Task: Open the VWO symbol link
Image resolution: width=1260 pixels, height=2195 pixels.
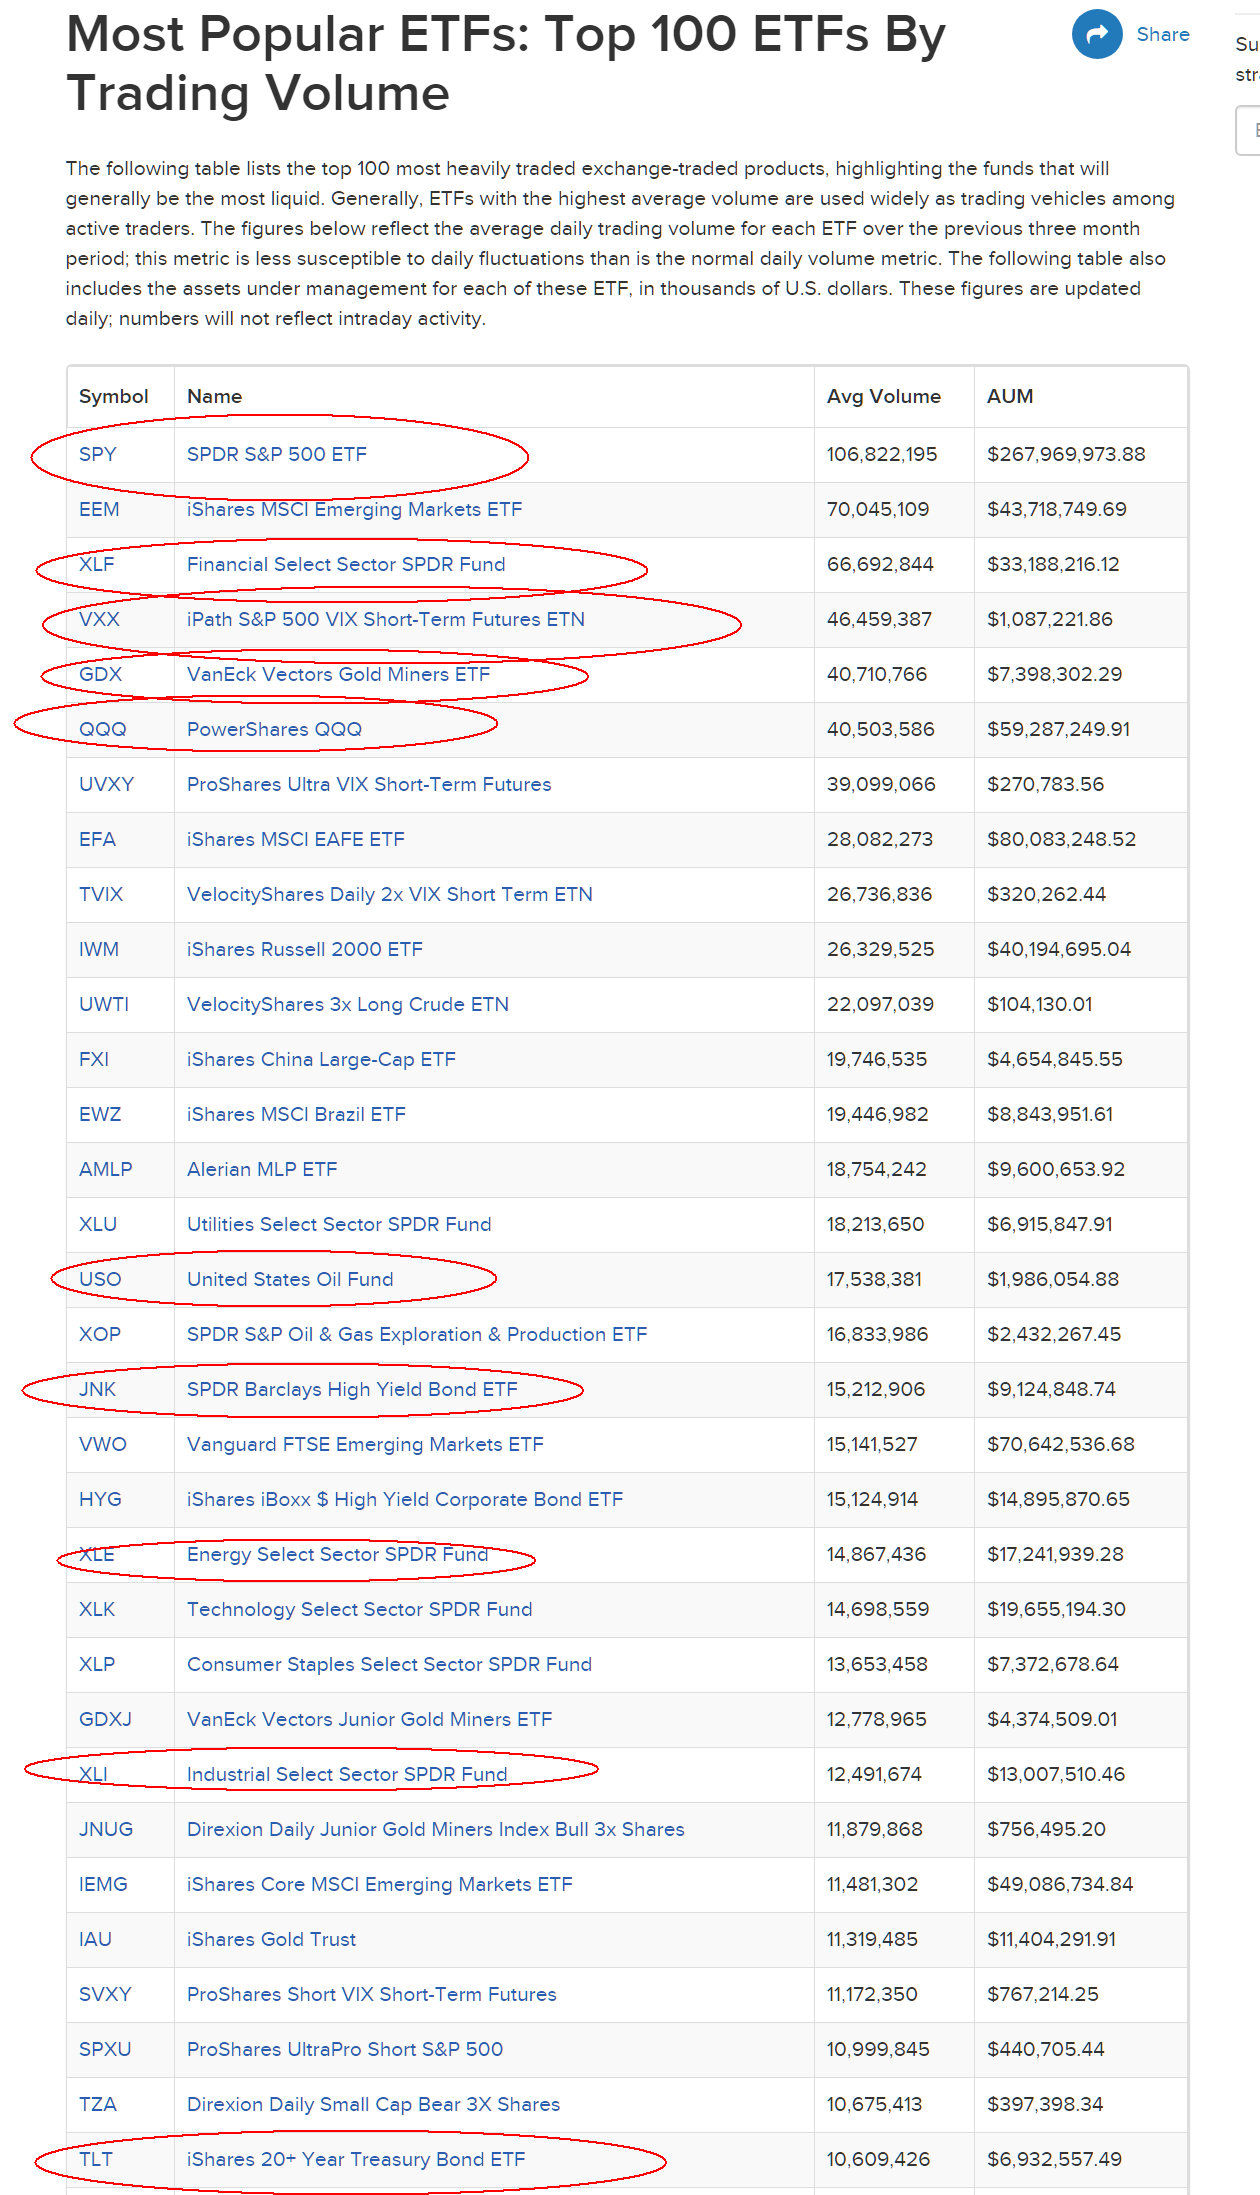Action: point(103,1444)
